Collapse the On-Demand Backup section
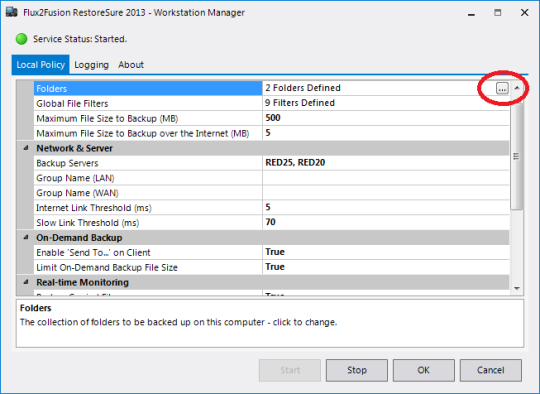The width and height of the screenshot is (540, 394). [x=26, y=238]
